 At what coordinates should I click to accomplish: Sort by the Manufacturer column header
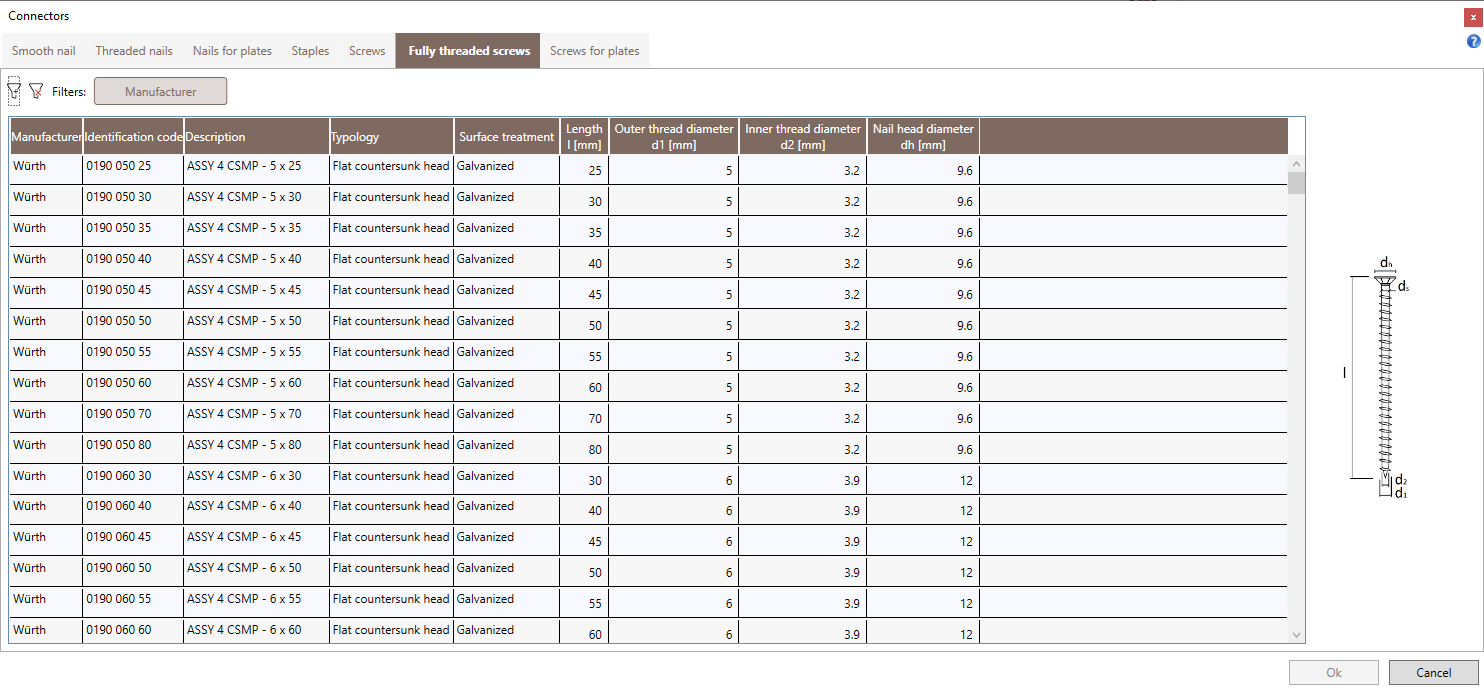46,137
